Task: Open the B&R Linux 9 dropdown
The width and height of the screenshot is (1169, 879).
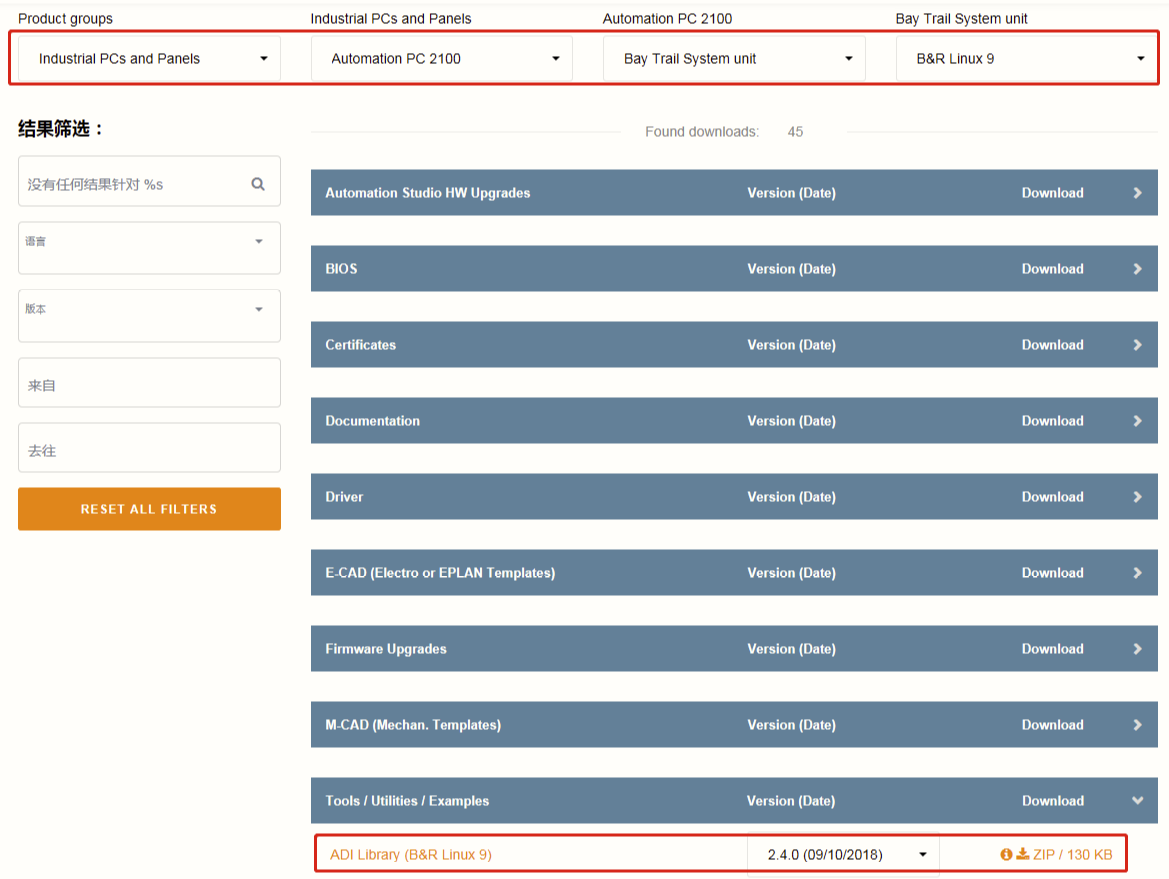Action: (1027, 58)
